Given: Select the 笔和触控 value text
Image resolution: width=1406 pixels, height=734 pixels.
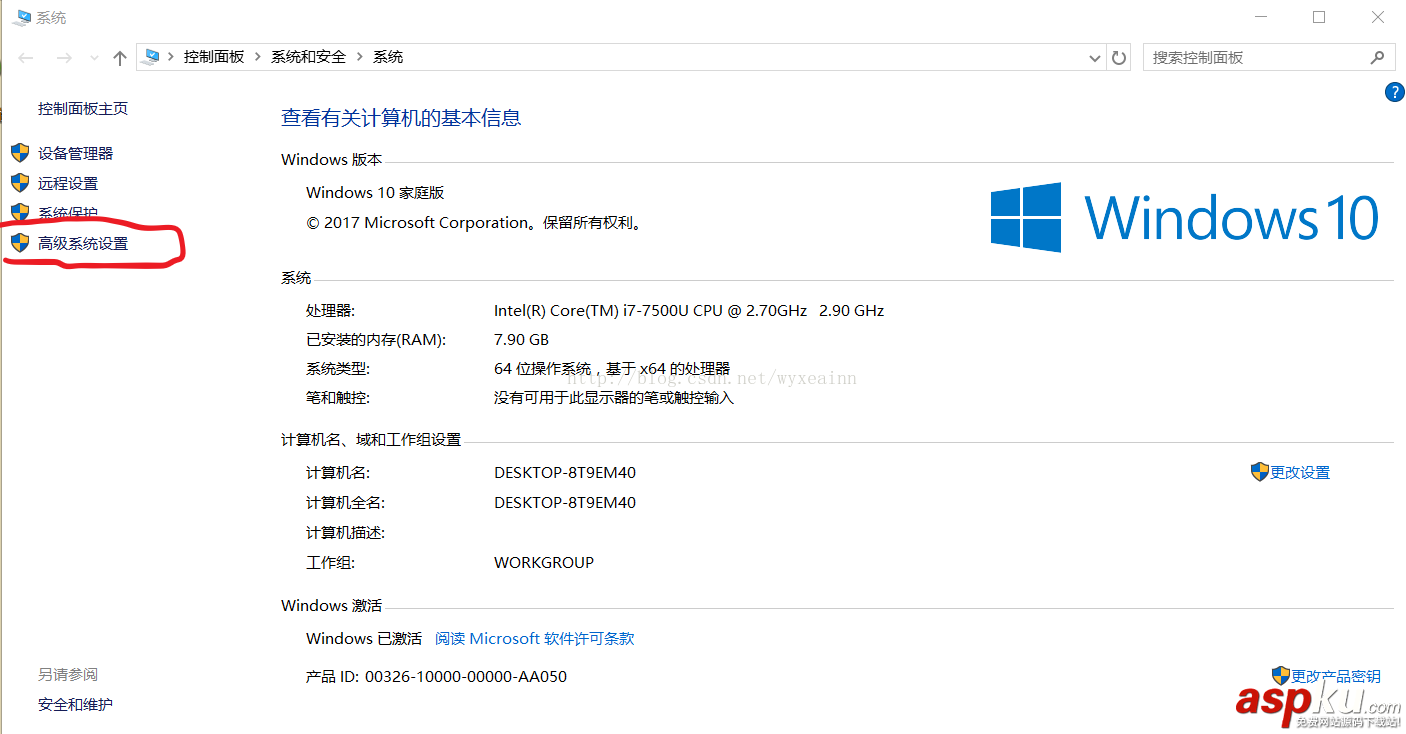Looking at the screenshot, I should tap(614, 397).
